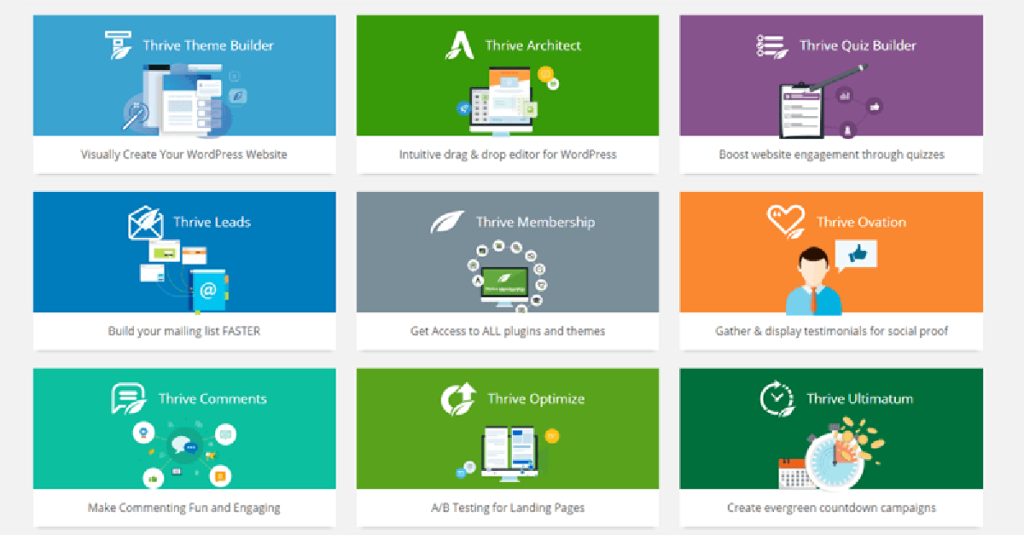Screen dimensions: 1024x535
Task: Click the Thrive Optimize arrows icon
Action: [x=458, y=398]
